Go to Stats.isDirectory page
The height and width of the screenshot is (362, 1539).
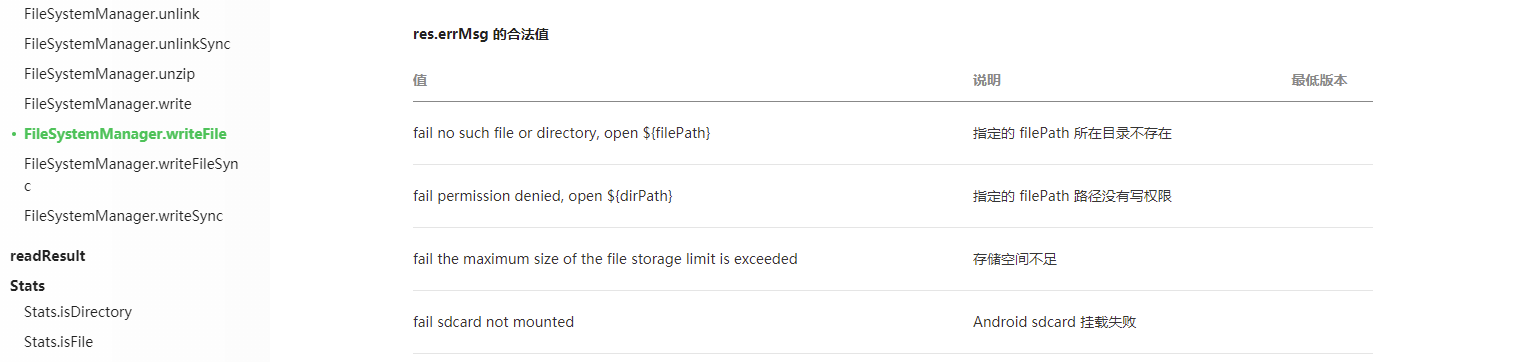(x=78, y=312)
